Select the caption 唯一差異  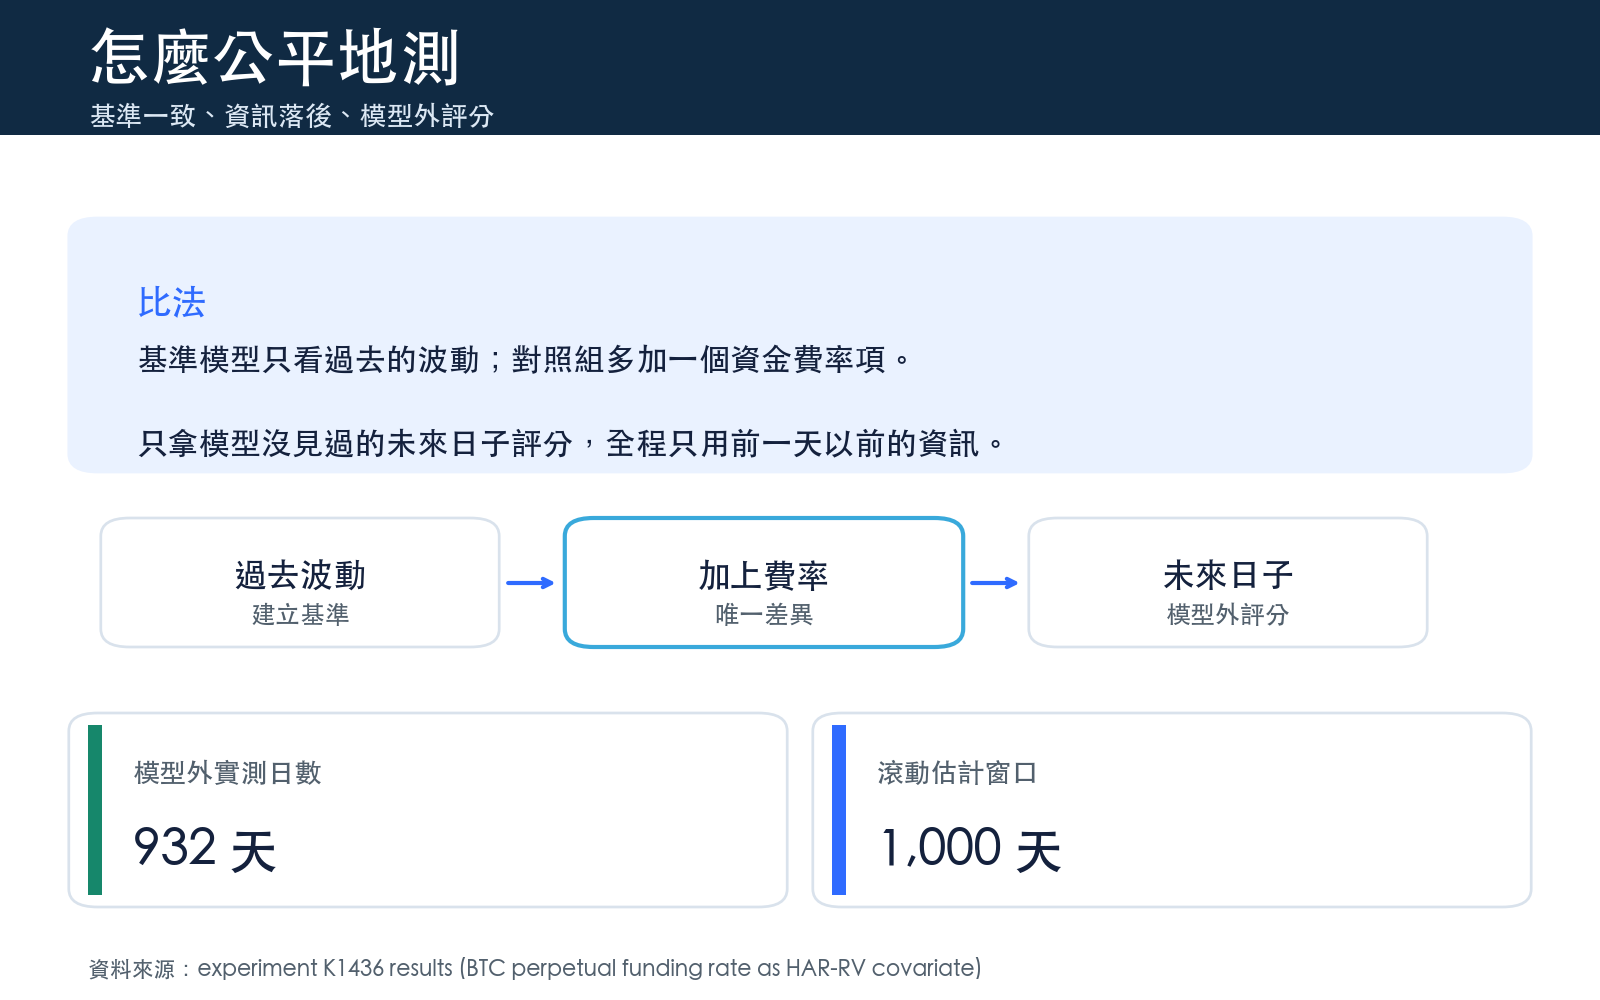tap(764, 614)
